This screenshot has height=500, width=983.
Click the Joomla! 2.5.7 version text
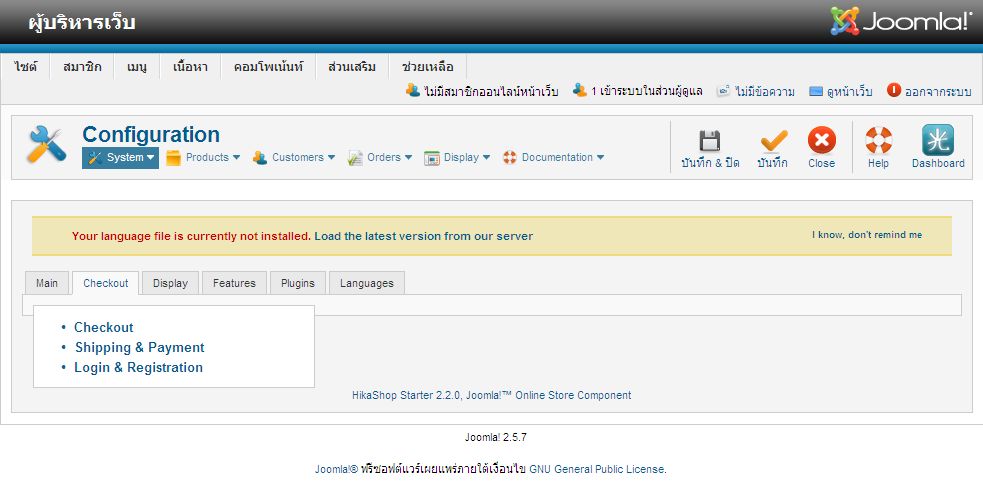click(x=495, y=437)
